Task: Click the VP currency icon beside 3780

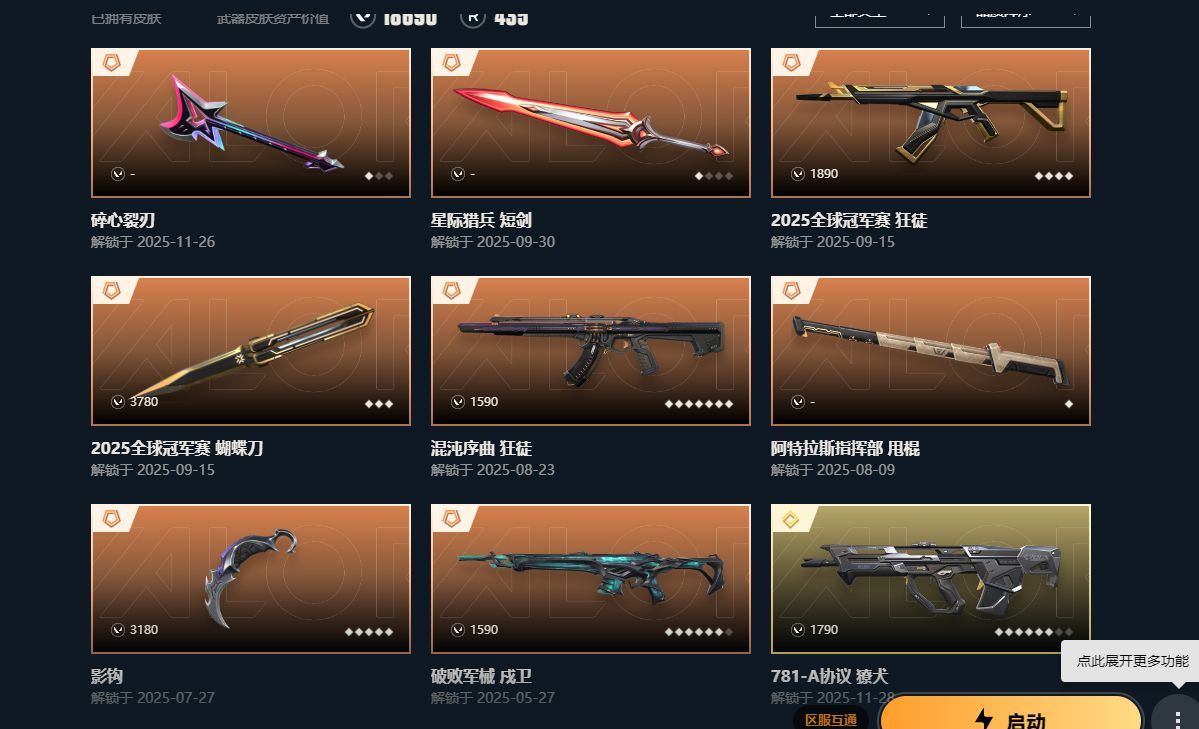Action: point(118,402)
